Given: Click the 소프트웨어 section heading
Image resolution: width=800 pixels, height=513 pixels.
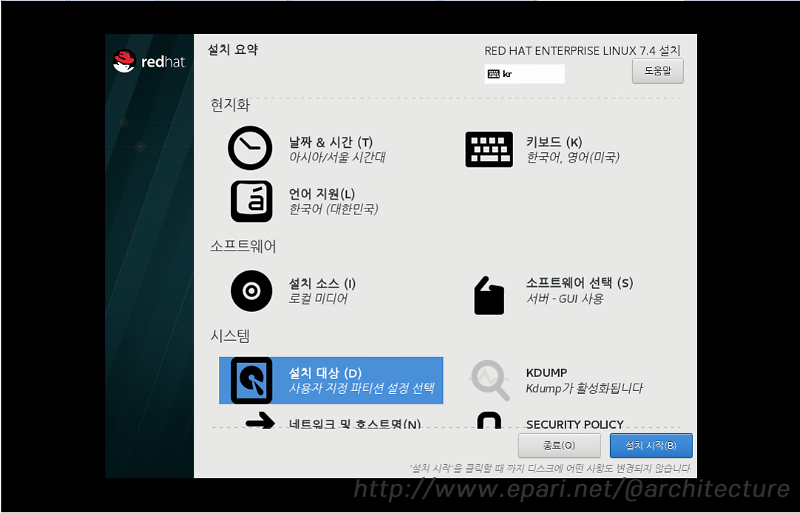Looking at the screenshot, I should 243,247.
